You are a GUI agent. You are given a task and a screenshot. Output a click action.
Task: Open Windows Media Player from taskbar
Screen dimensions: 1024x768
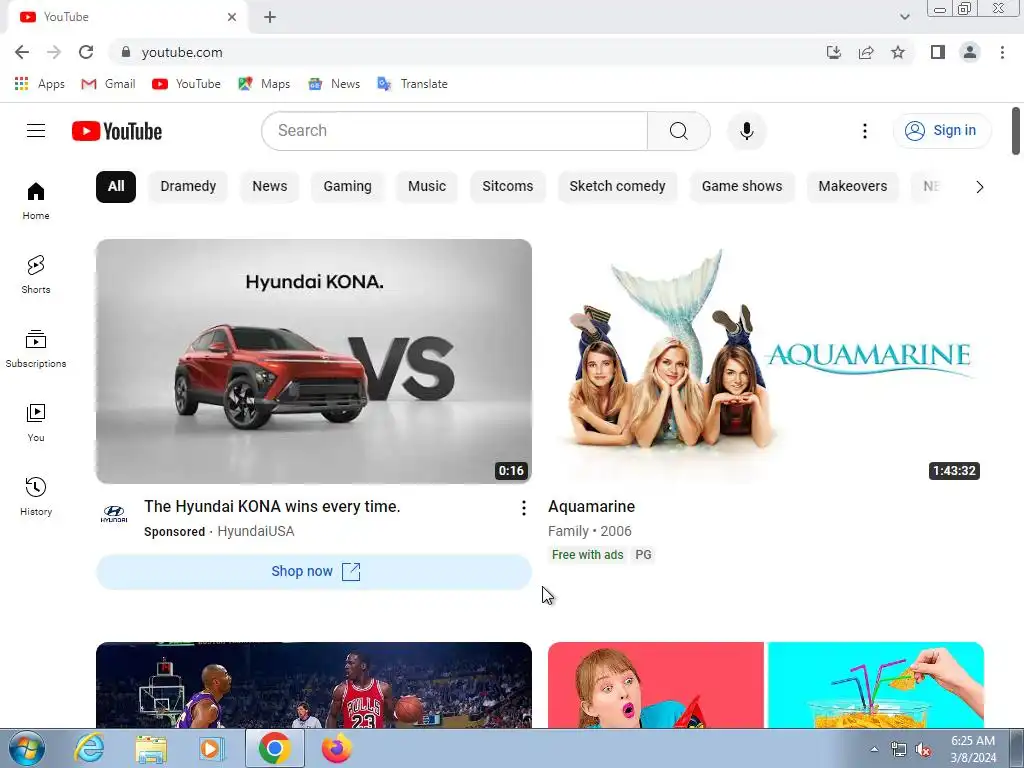click(211, 748)
